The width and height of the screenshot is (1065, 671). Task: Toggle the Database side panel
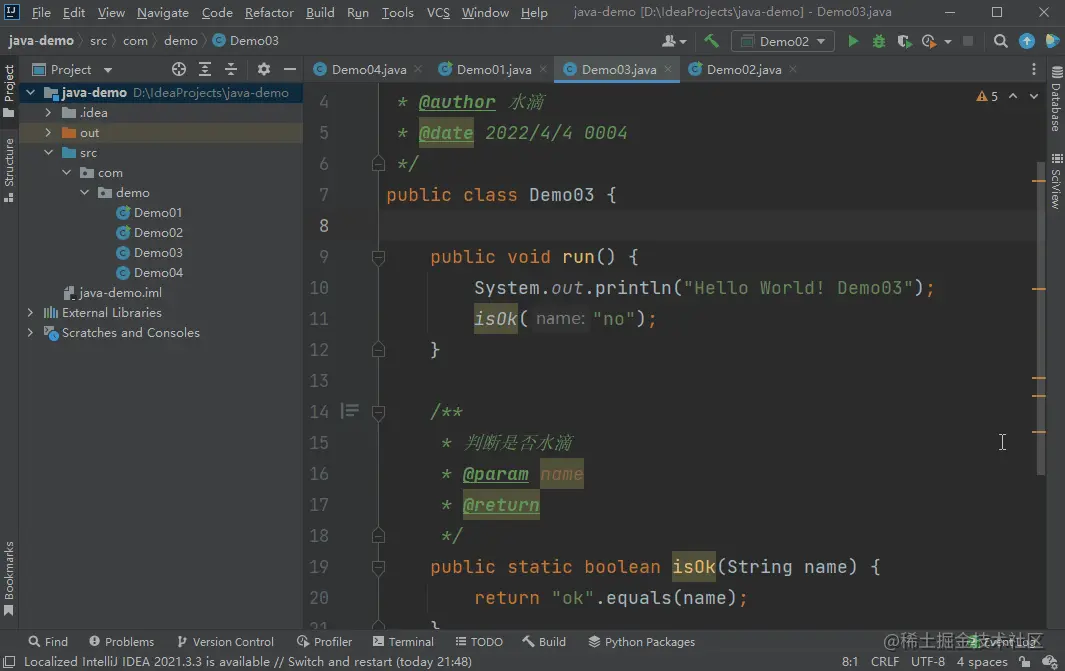1055,101
